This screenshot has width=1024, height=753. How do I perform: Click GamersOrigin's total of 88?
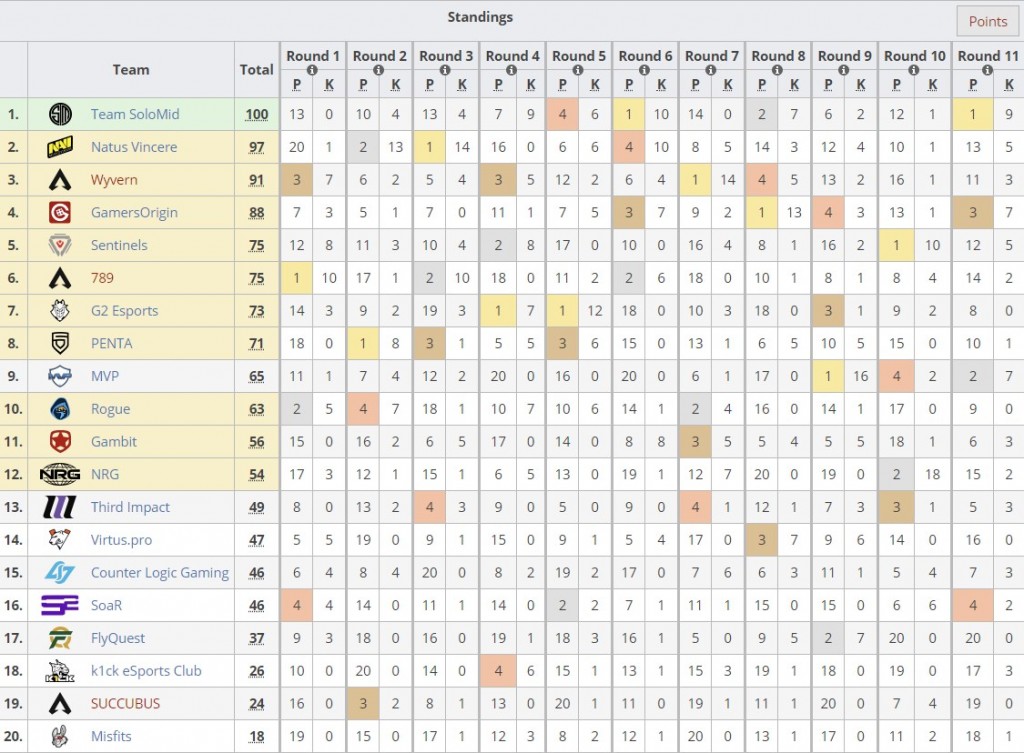[x=257, y=212]
